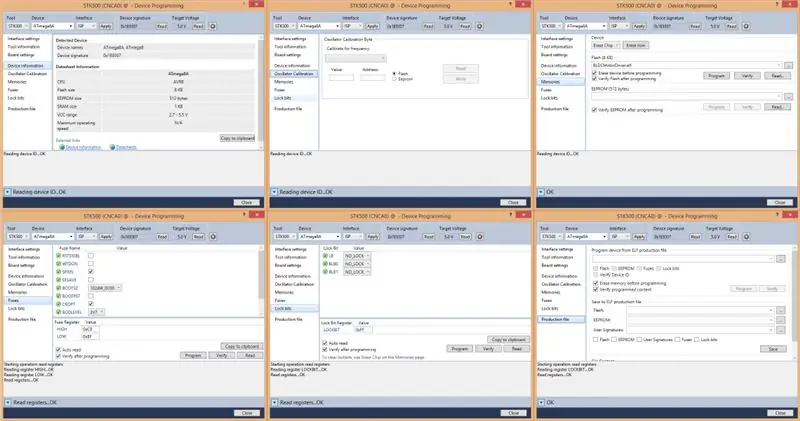Click the green status icon beside the BOOTSZ fuse
Viewport: 800px width, 421px height.
[x=59, y=288]
